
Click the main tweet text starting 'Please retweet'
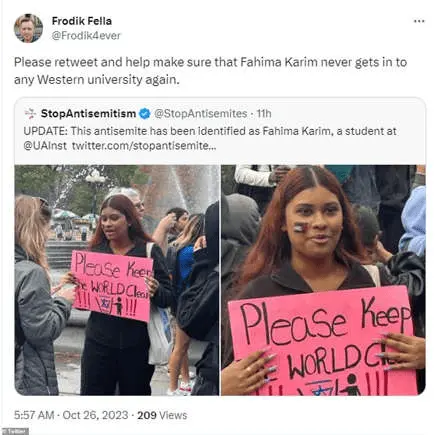click(210, 71)
